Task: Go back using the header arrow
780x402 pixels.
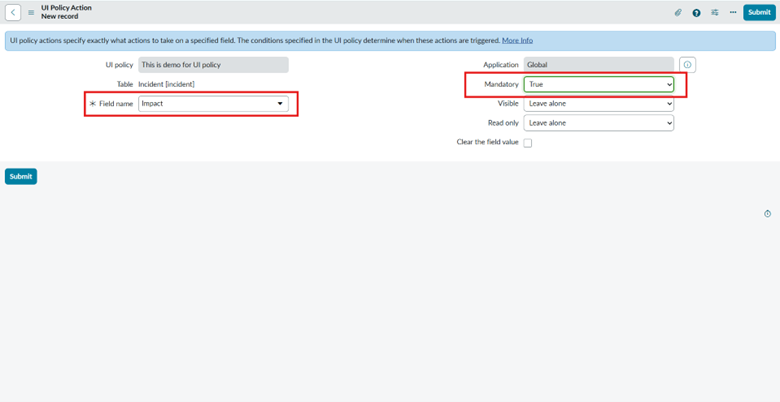Action: [x=13, y=12]
